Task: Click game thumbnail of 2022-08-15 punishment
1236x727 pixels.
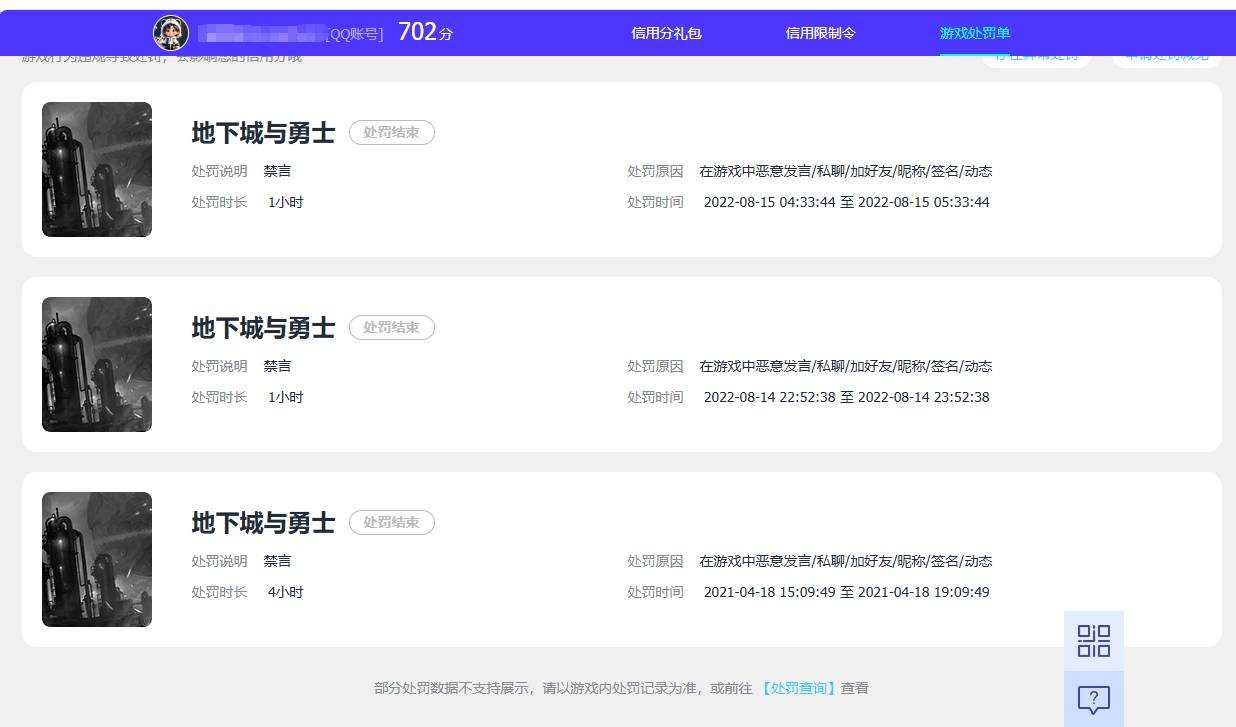Action: point(97,170)
